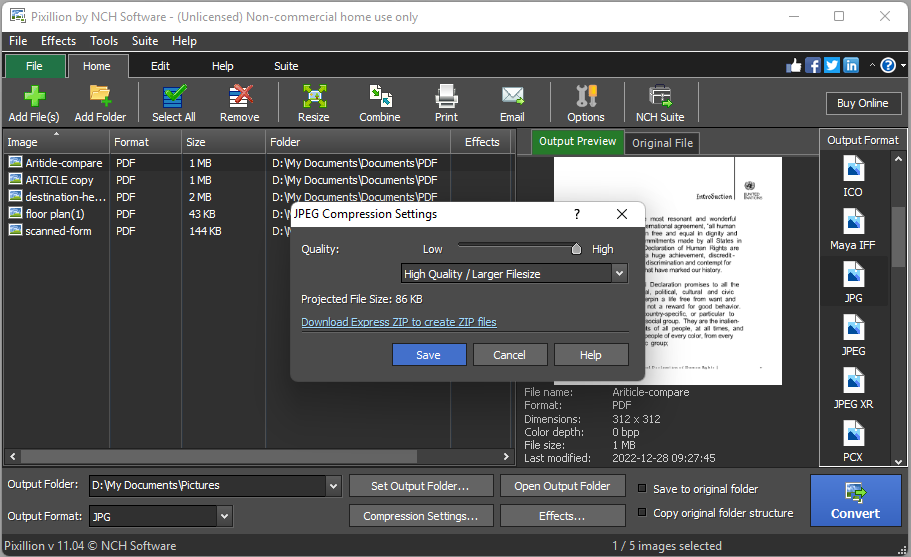Click Save in the JPEG Compression dialog
This screenshot has width=911, height=557.
(429, 355)
